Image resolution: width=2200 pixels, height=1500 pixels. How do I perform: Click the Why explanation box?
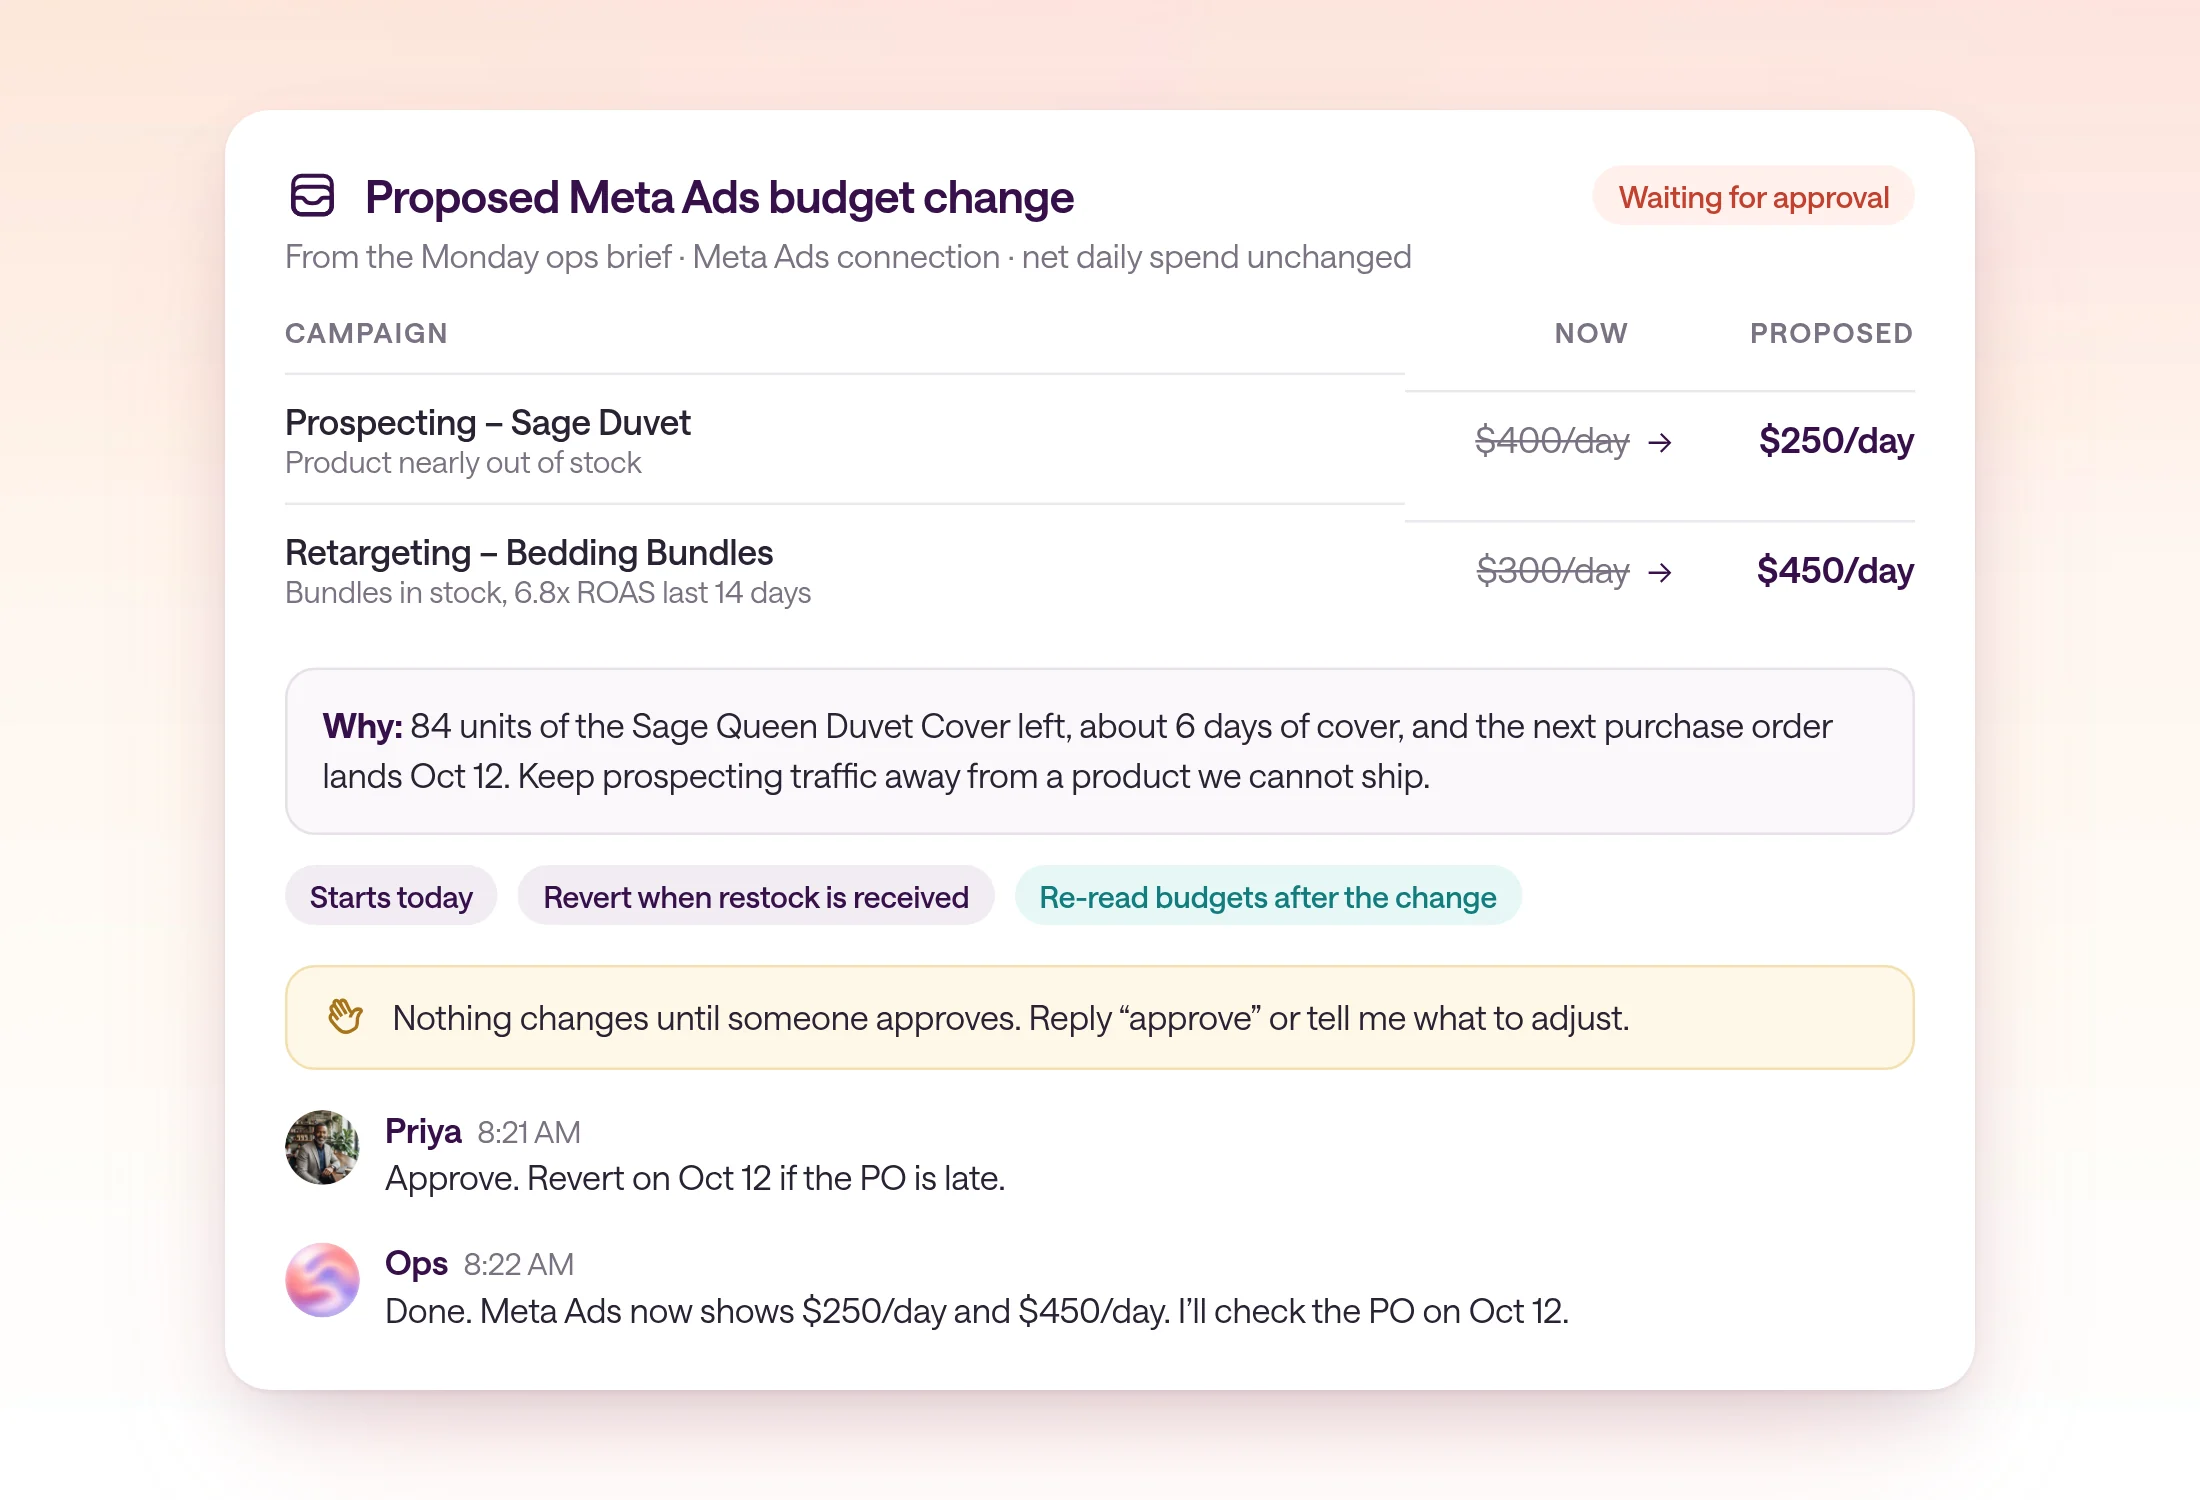point(1100,751)
